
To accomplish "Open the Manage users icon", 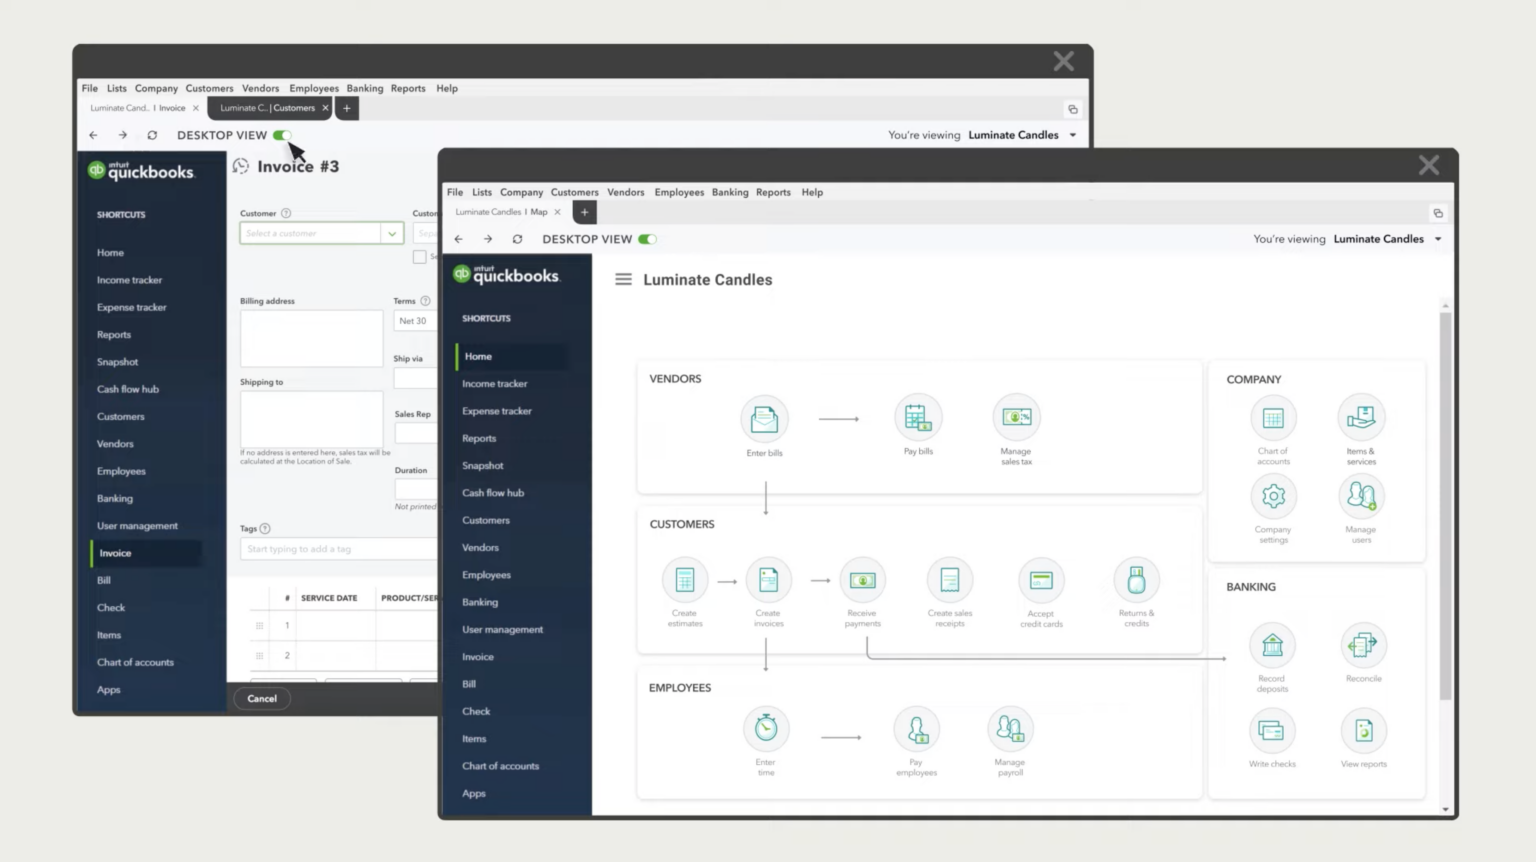I will [1361, 496].
